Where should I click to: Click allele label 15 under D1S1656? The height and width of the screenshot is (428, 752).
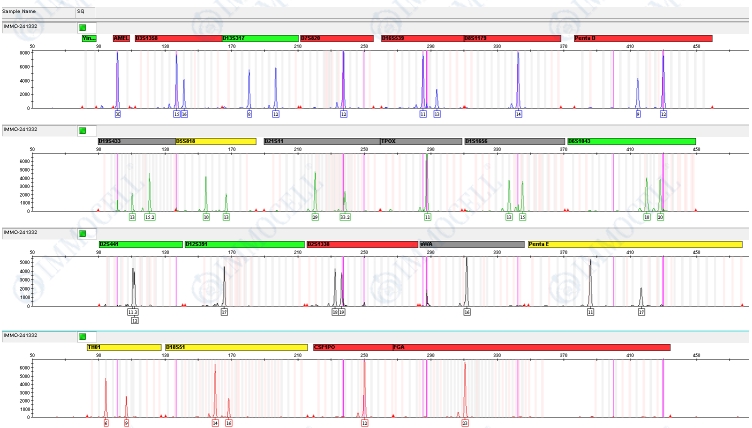tap(522, 217)
